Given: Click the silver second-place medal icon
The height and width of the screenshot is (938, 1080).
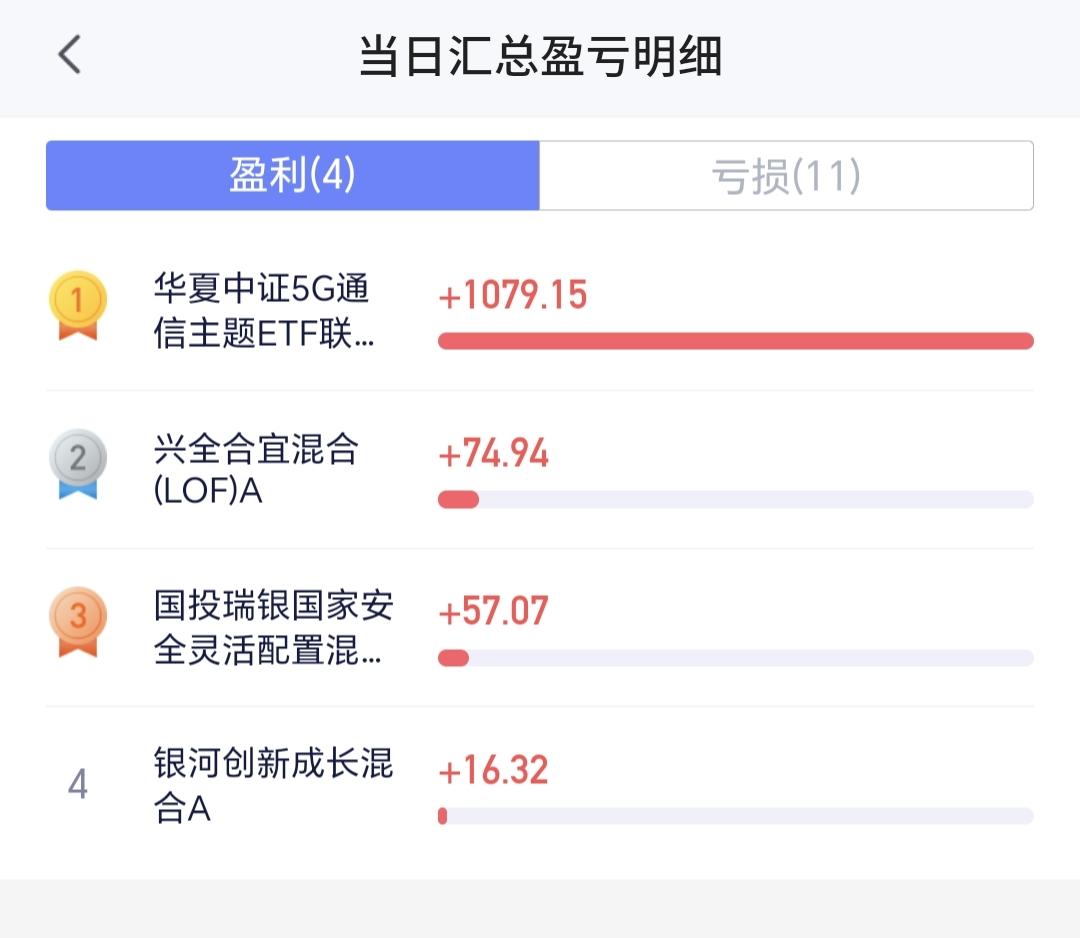Looking at the screenshot, I should point(77,463).
